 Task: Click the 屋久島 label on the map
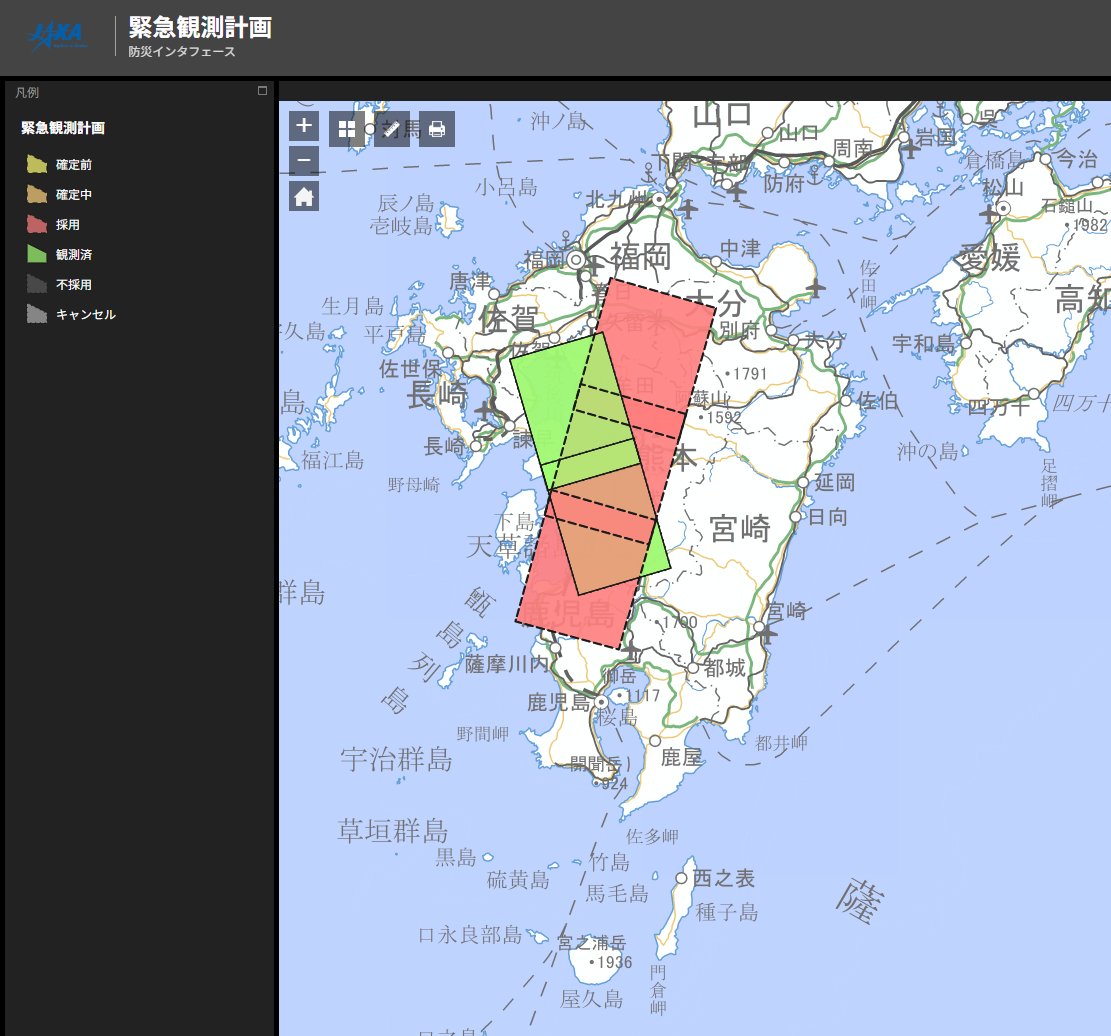coord(592,999)
